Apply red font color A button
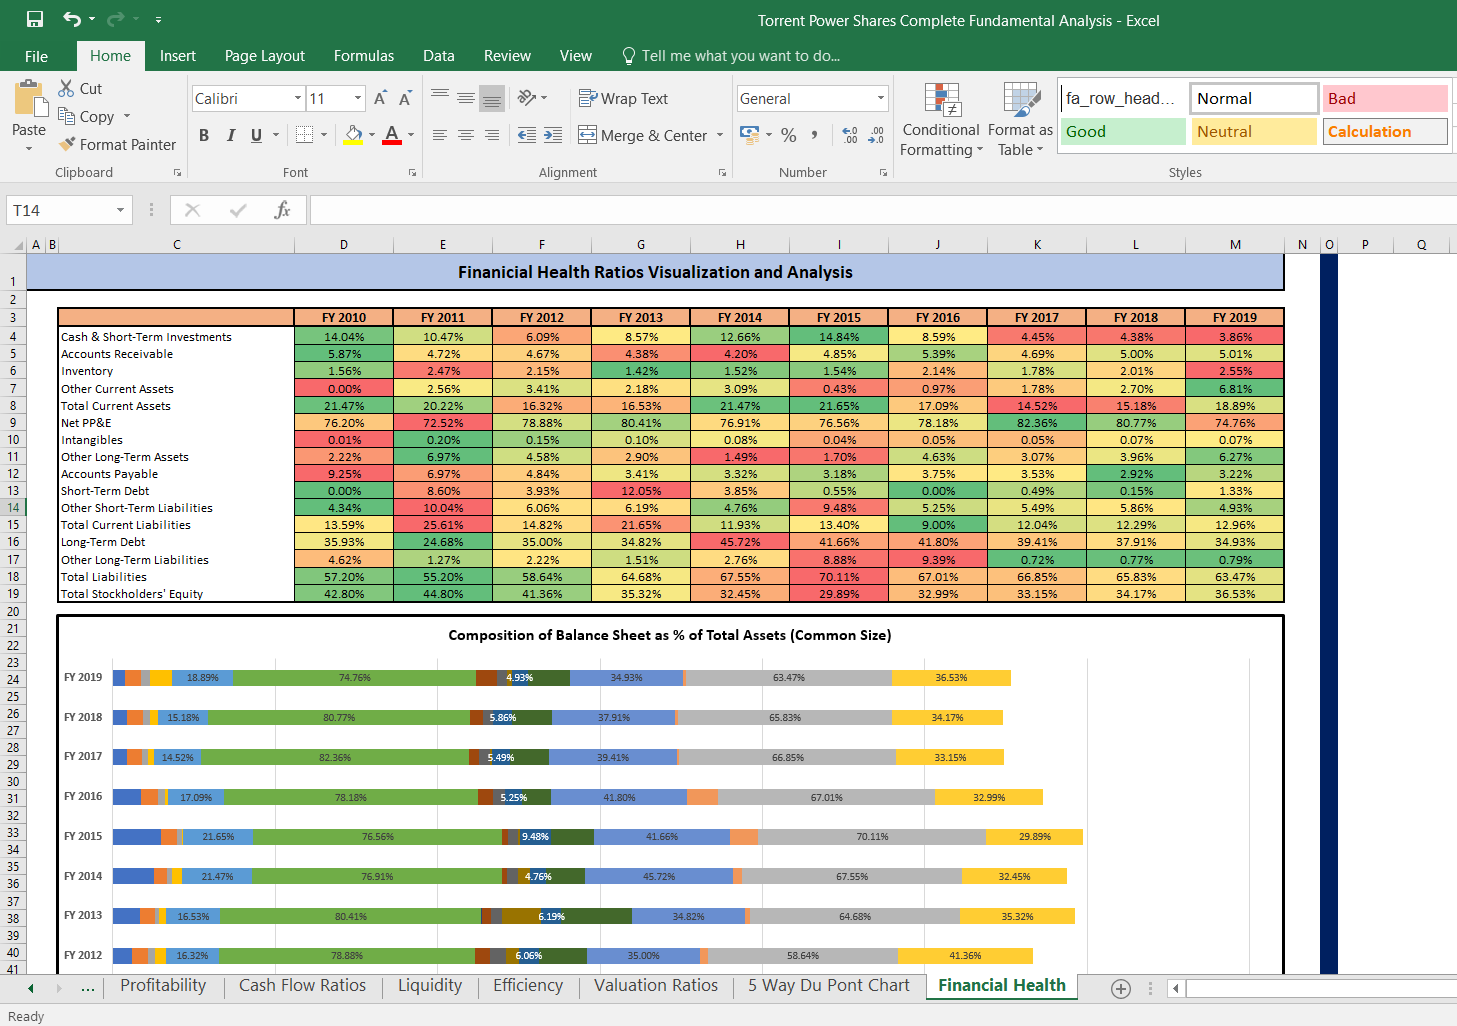Screen dimensions: 1457x1026 pyautogui.click(x=392, y=134)
